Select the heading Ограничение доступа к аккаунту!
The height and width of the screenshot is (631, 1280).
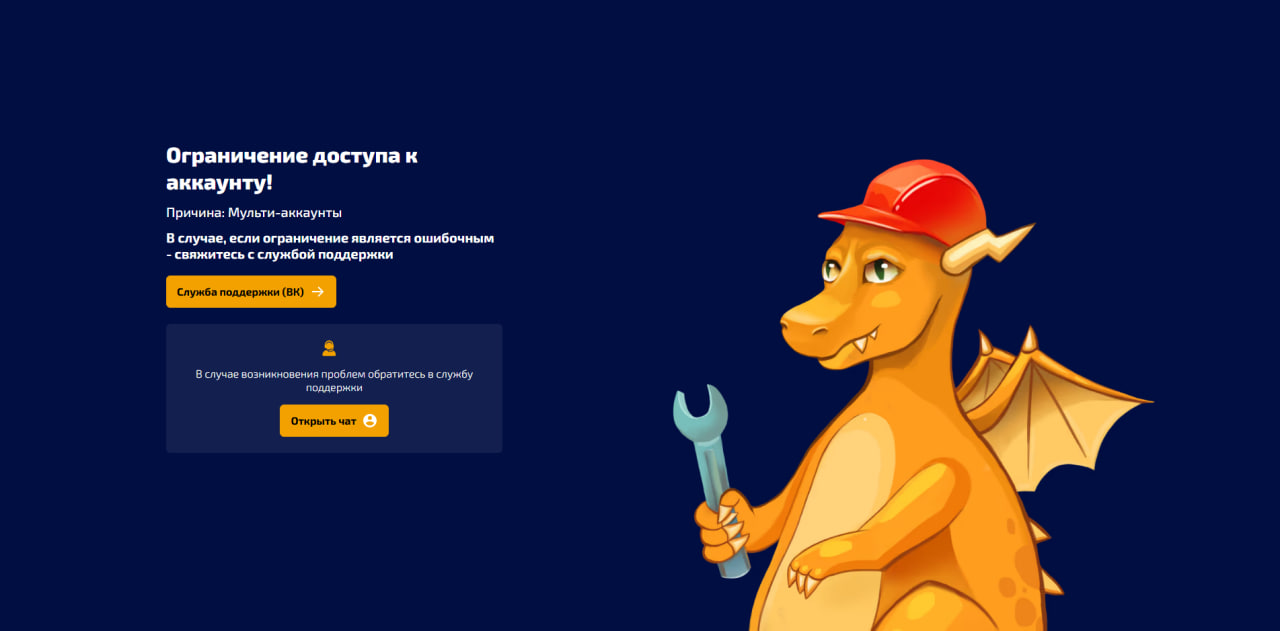click(x=292, y=169)
